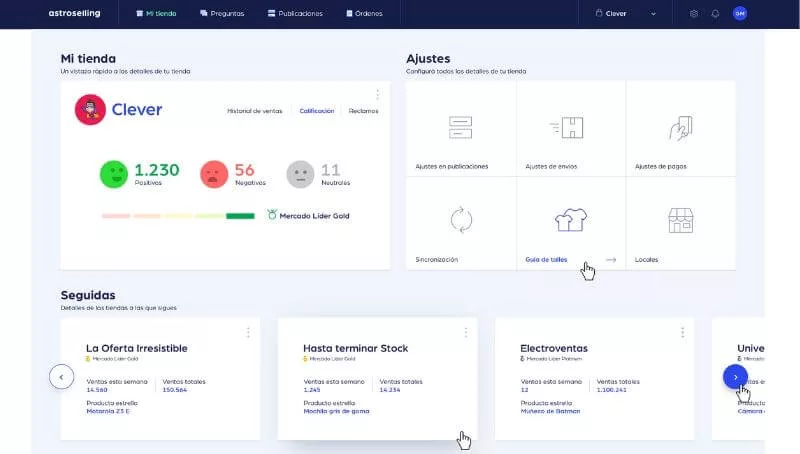The width and height of the screenshot is (800, 454).
Task: Click the Sincronización arrows icon
Action: pyautogui.click(x=460, y=220)
